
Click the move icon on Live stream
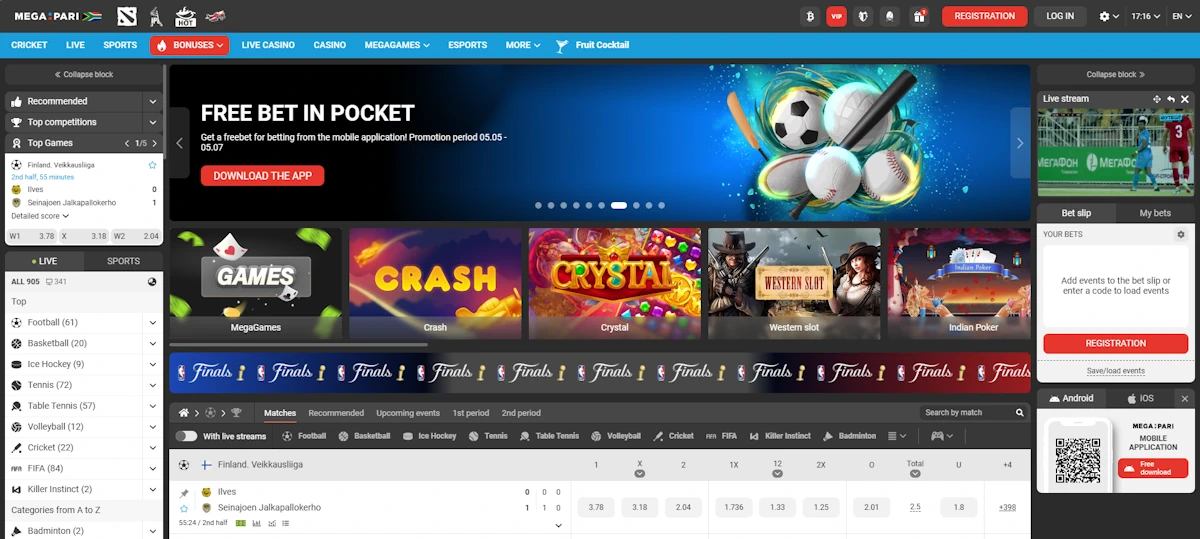pos(1156,99)
